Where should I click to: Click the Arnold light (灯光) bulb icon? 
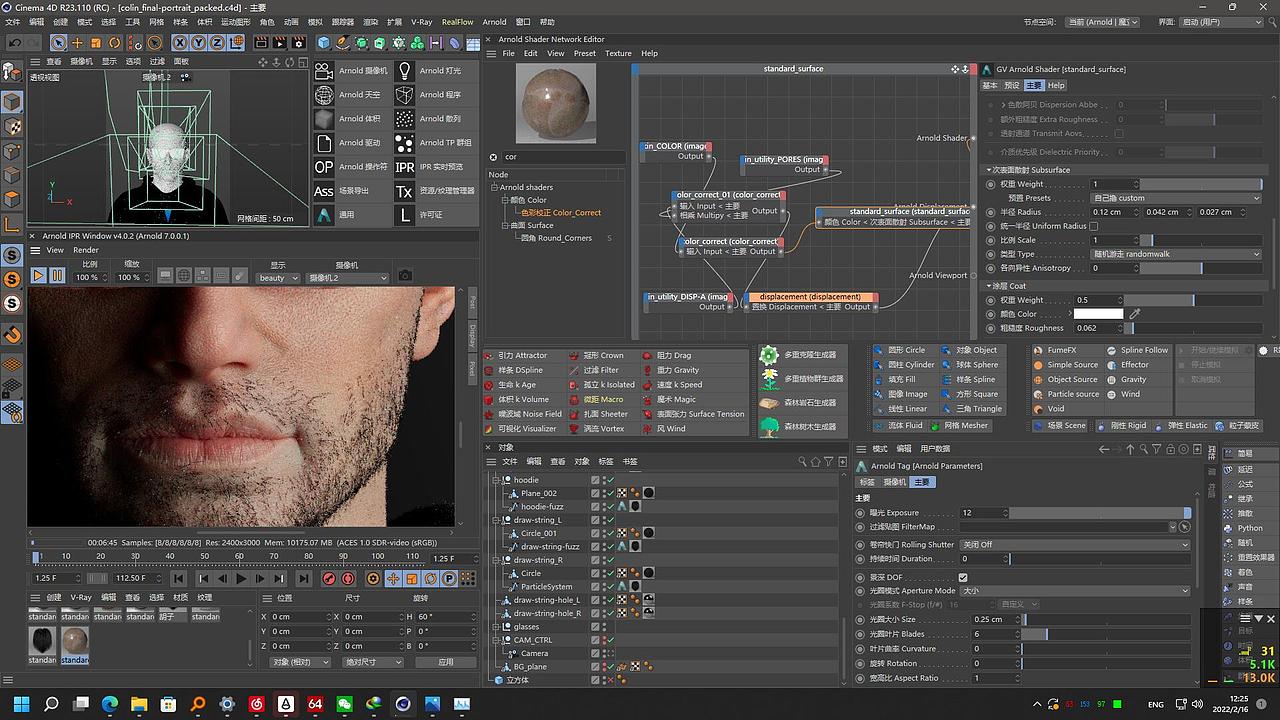coord(404,71)
